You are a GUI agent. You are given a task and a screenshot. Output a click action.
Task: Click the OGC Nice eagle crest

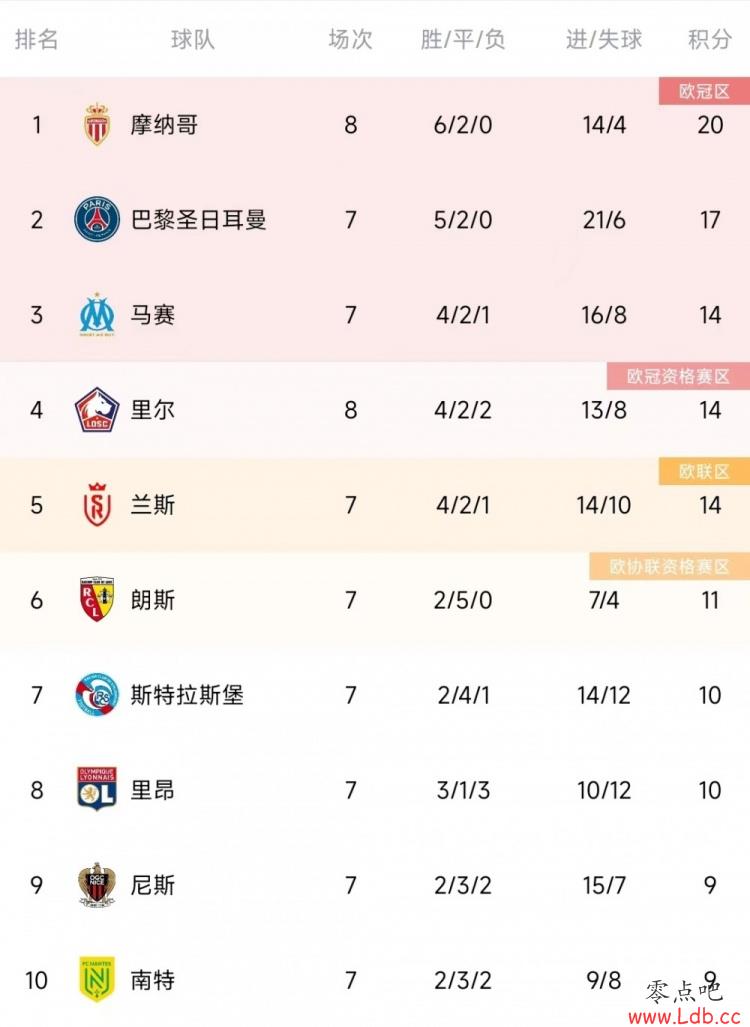click(x=97, y=884)
